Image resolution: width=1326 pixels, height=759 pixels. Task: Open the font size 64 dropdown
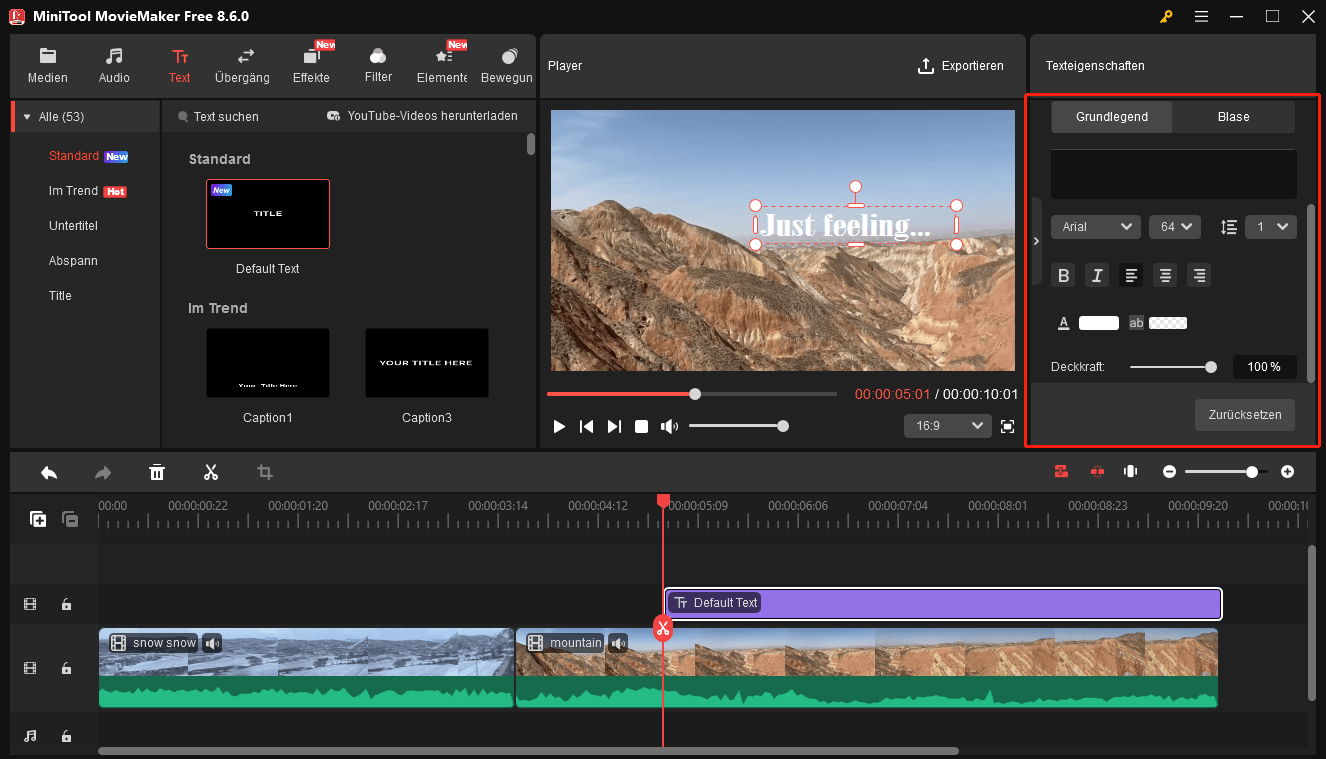(1174, 226)
